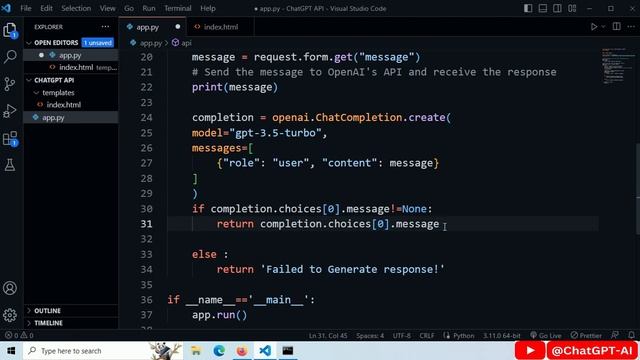The width and height of the screenshot is (640, 360).
Task: Open the Run menu
Action: [x=149, y=8]
